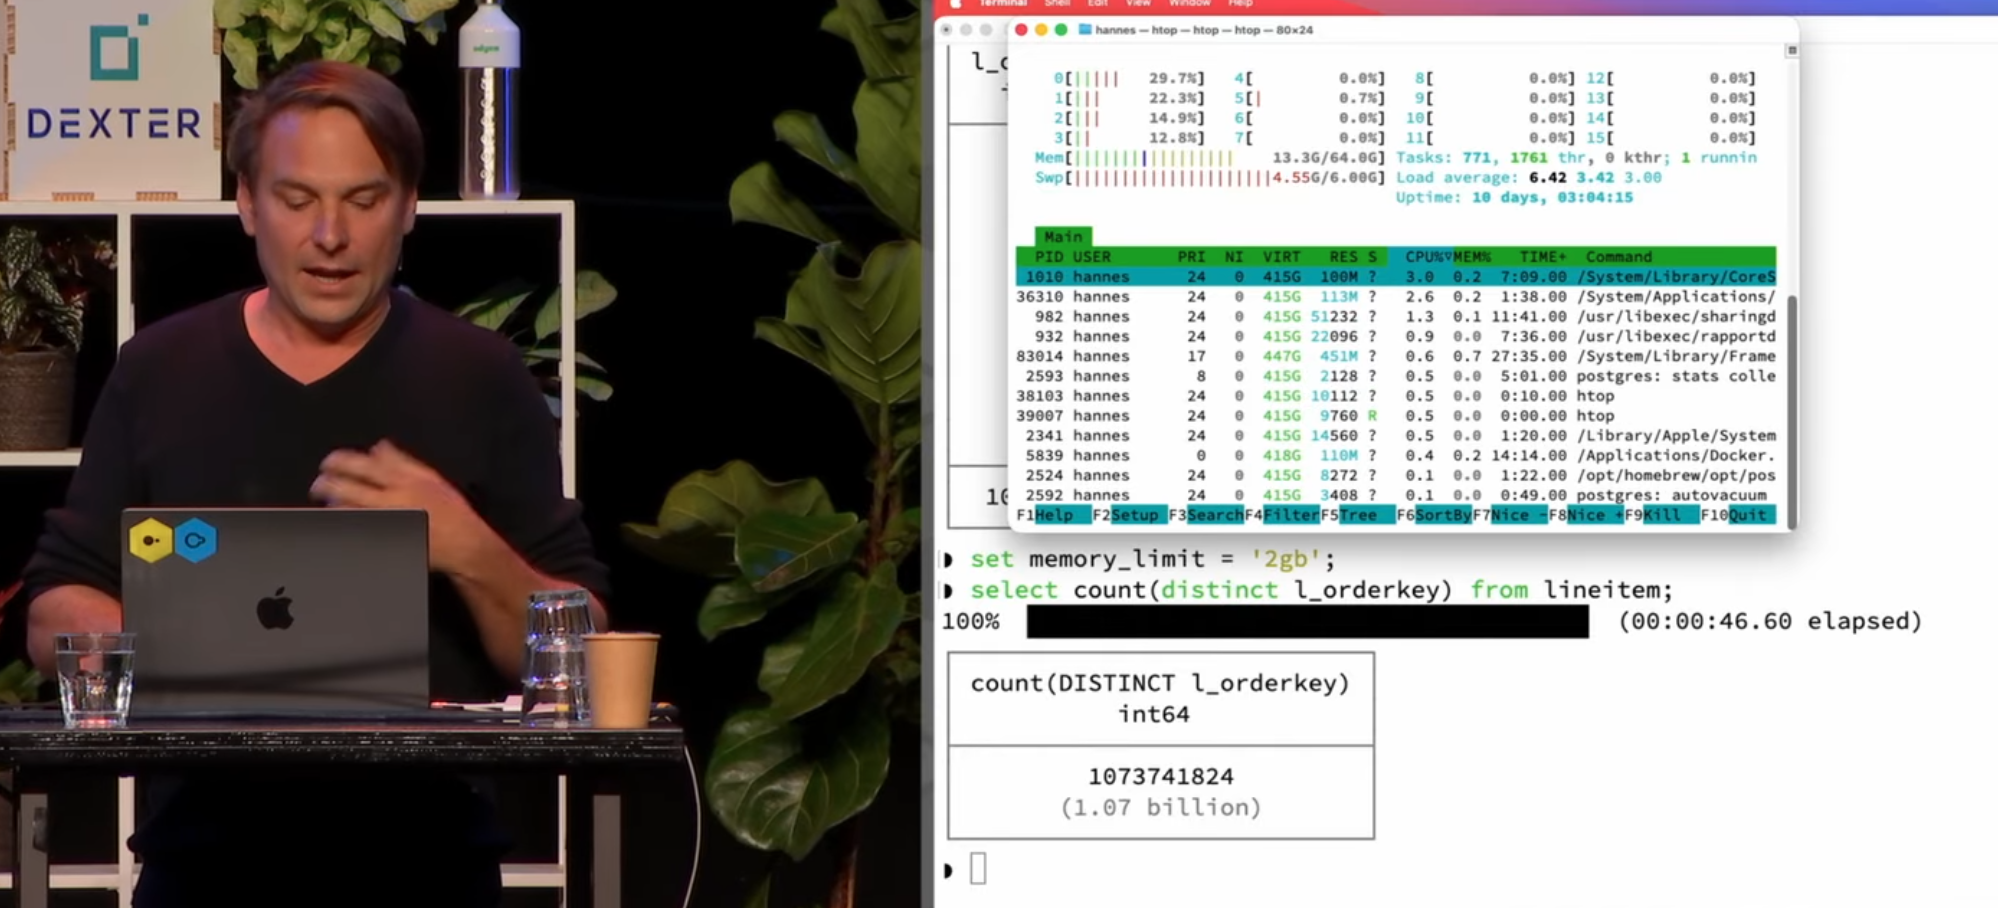Click F4 Filter in htop footer
1998x908 pixels.
coord(1290,515)
